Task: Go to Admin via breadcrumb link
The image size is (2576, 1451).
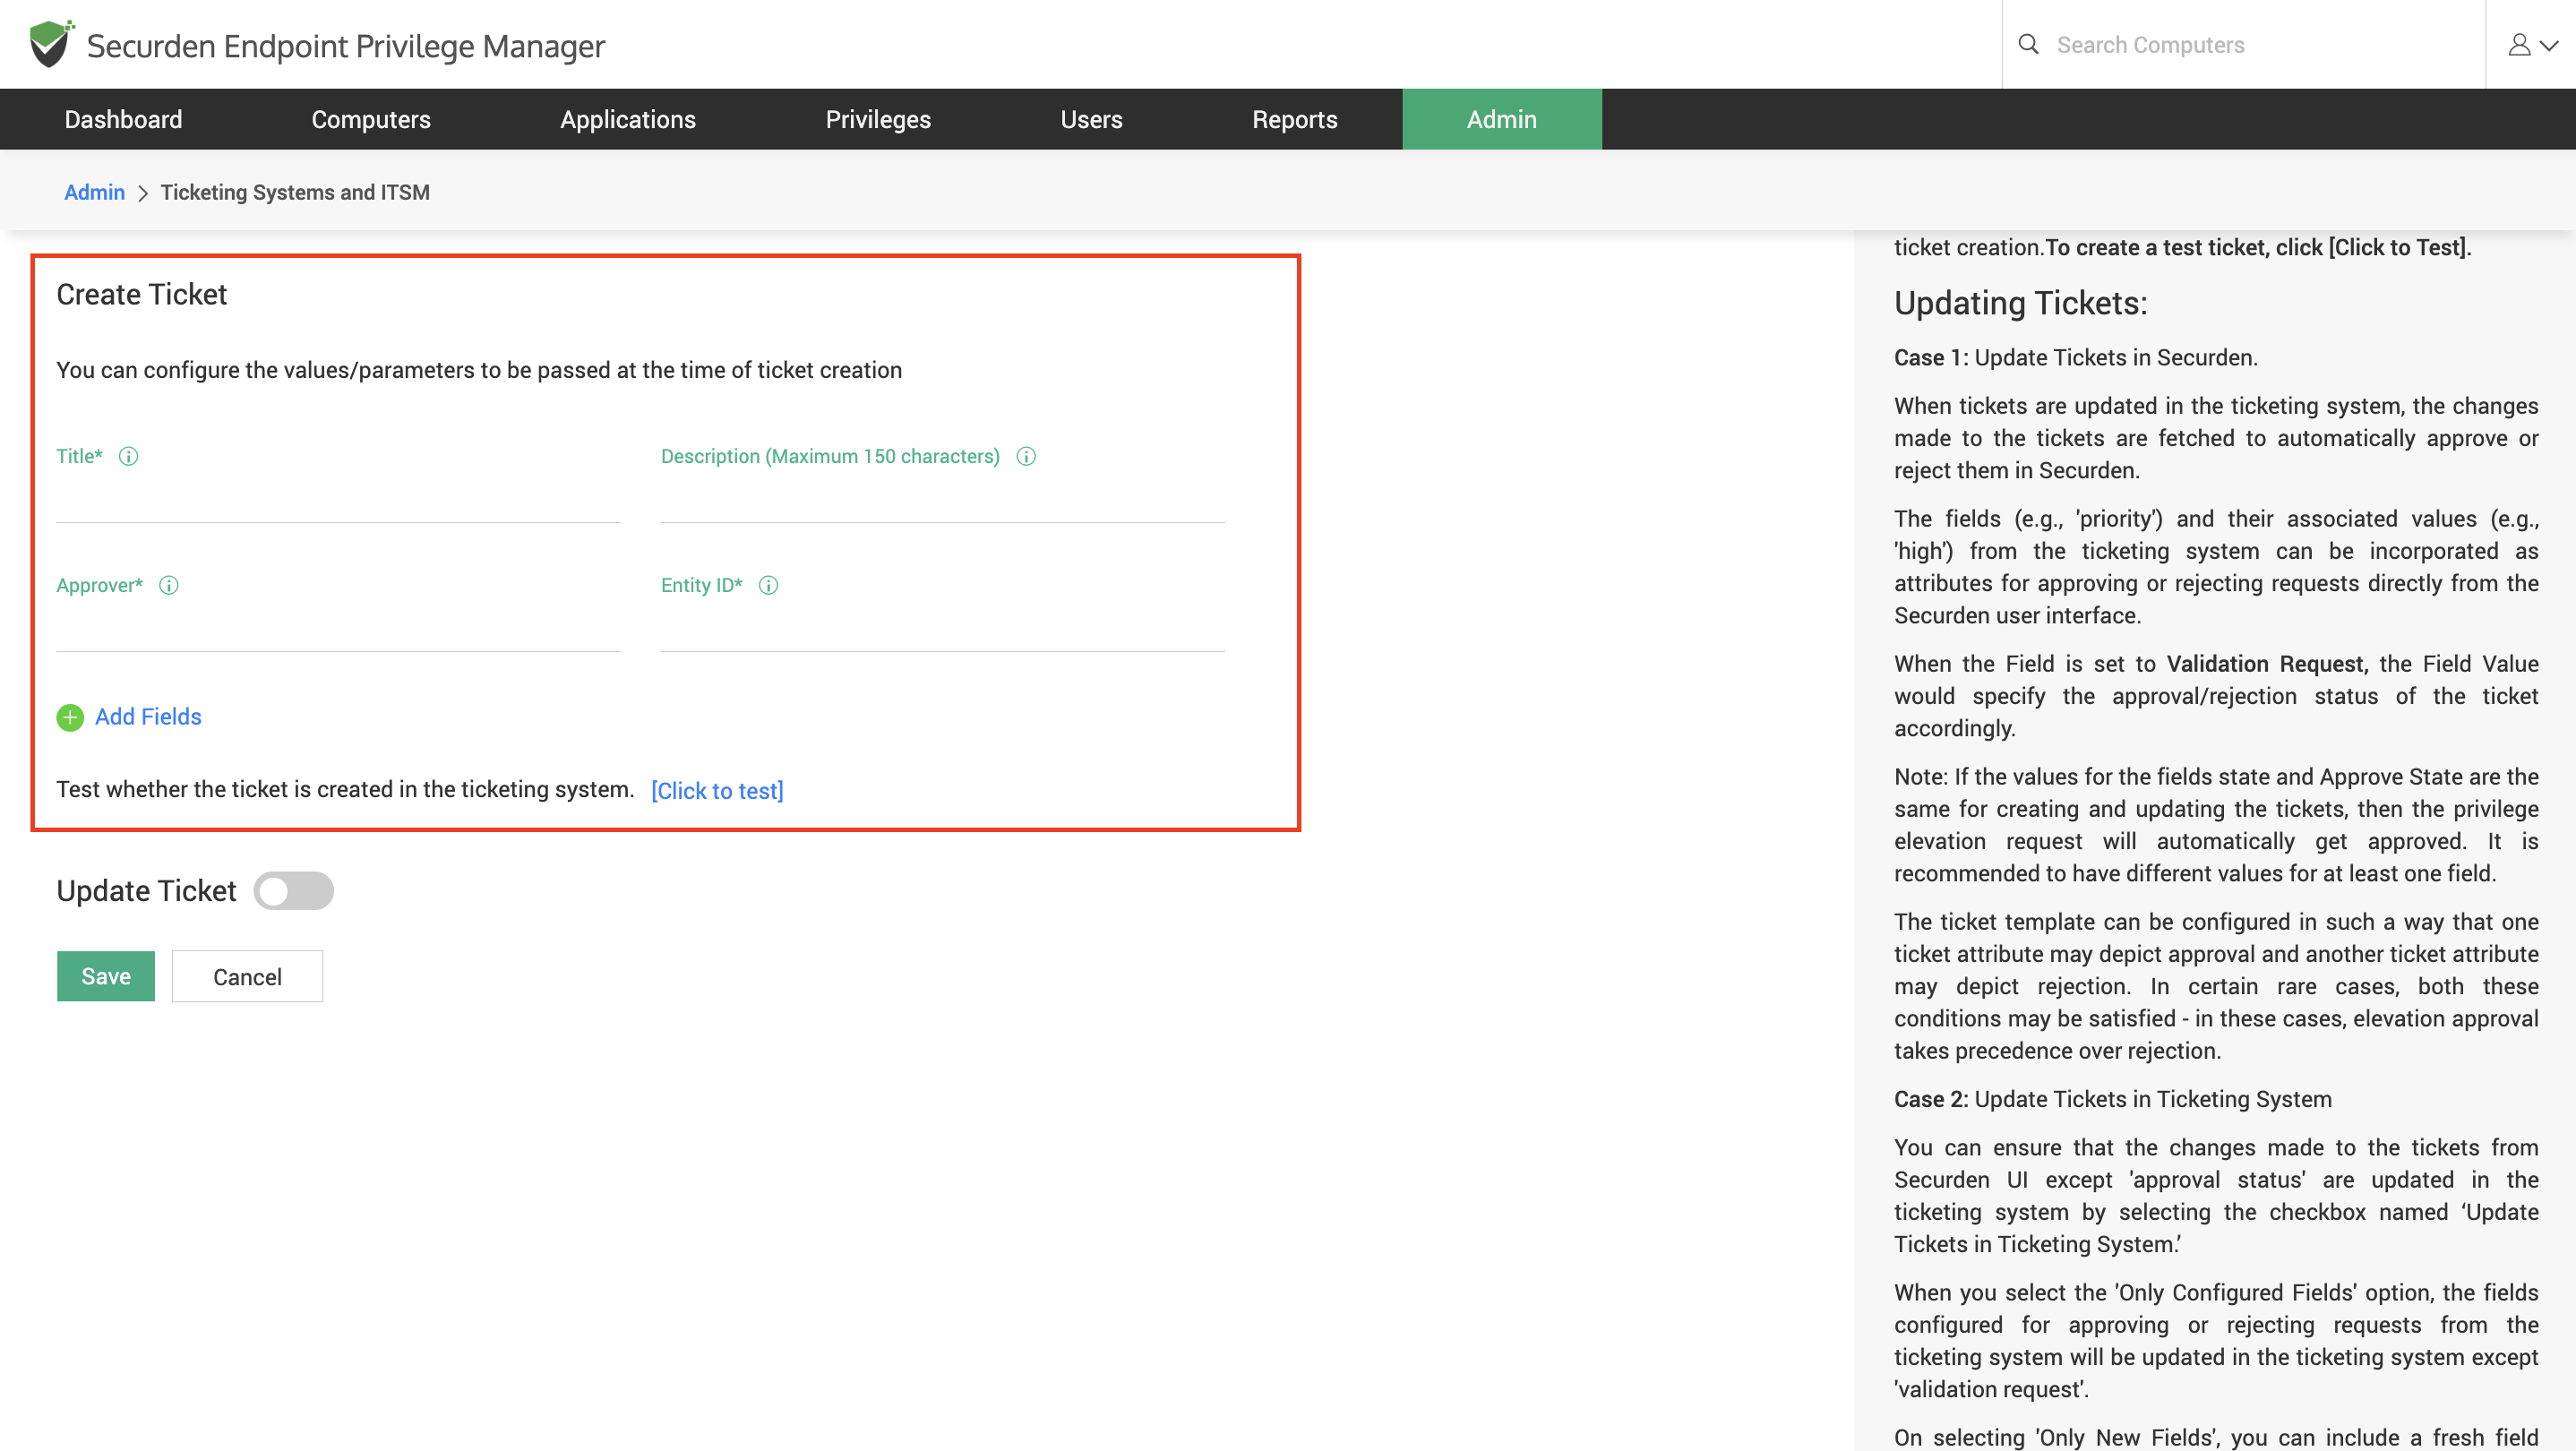Action: point(94,192)
